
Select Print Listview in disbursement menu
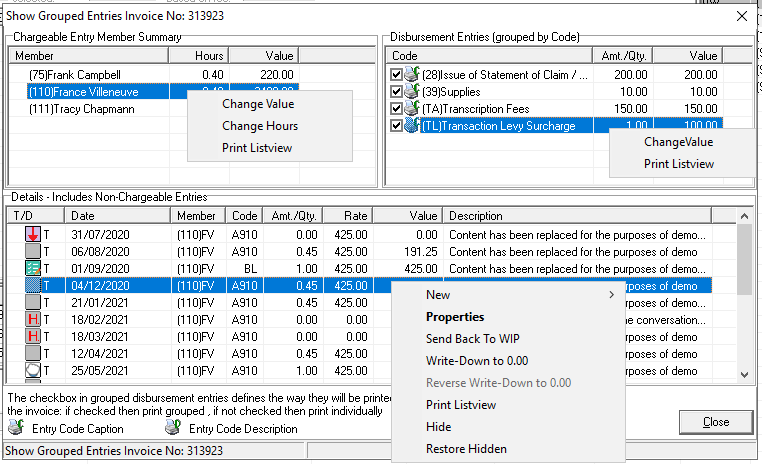tap(679, 164)
